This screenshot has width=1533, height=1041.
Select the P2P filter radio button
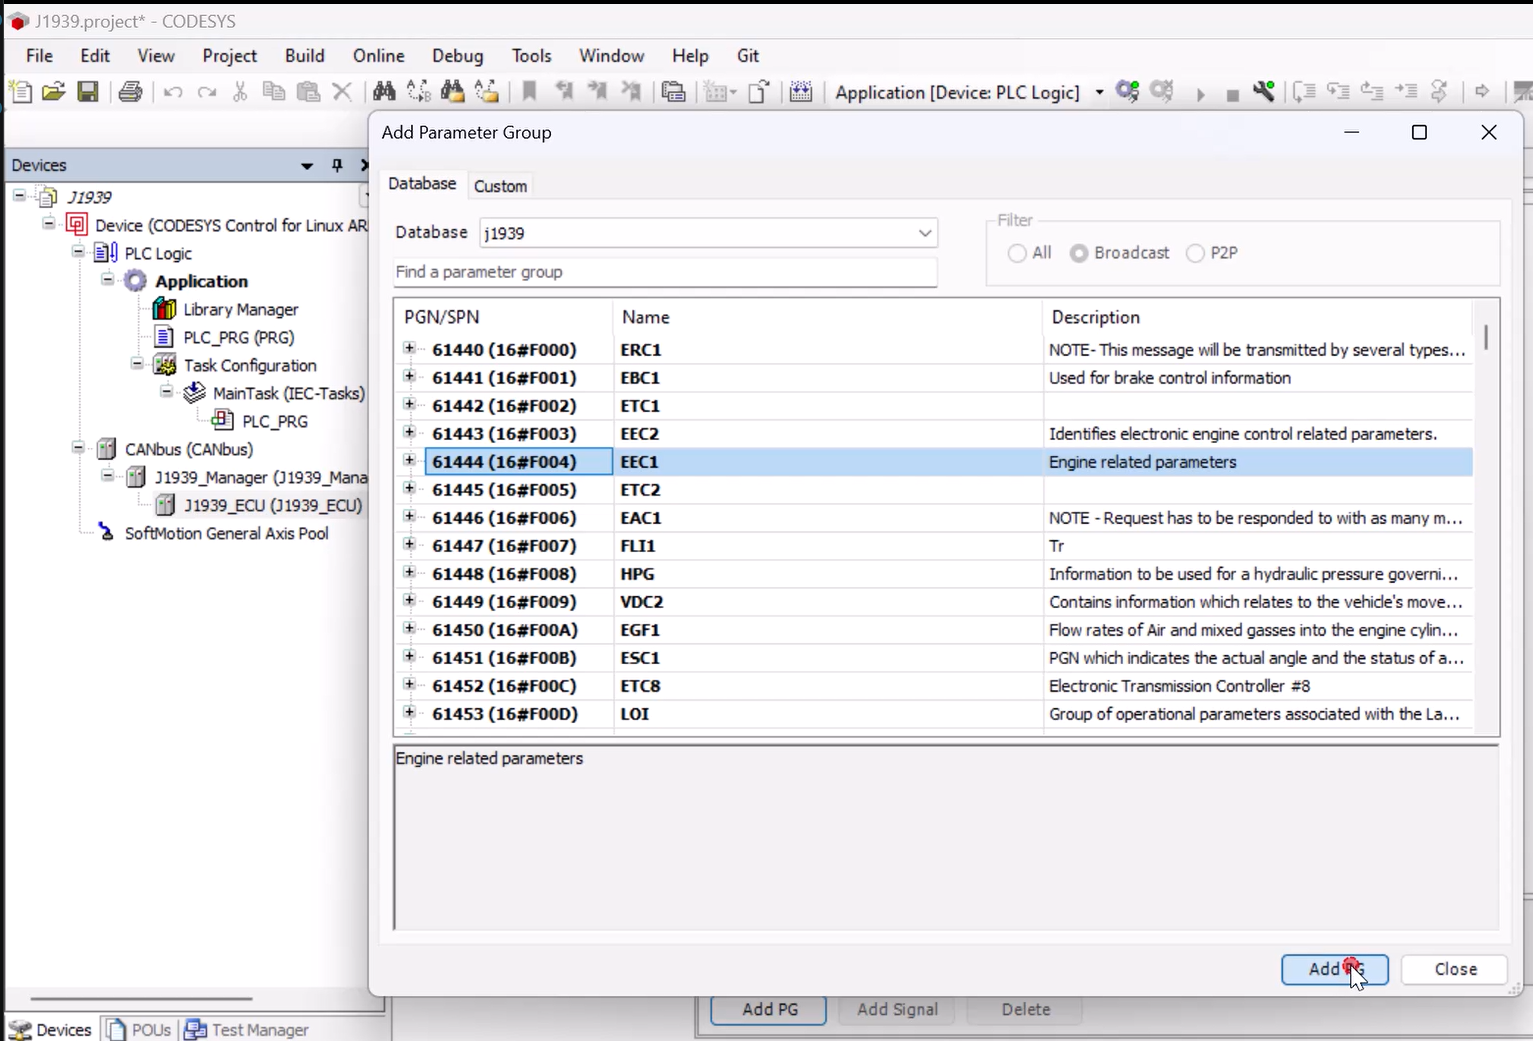coord(1195,253)
